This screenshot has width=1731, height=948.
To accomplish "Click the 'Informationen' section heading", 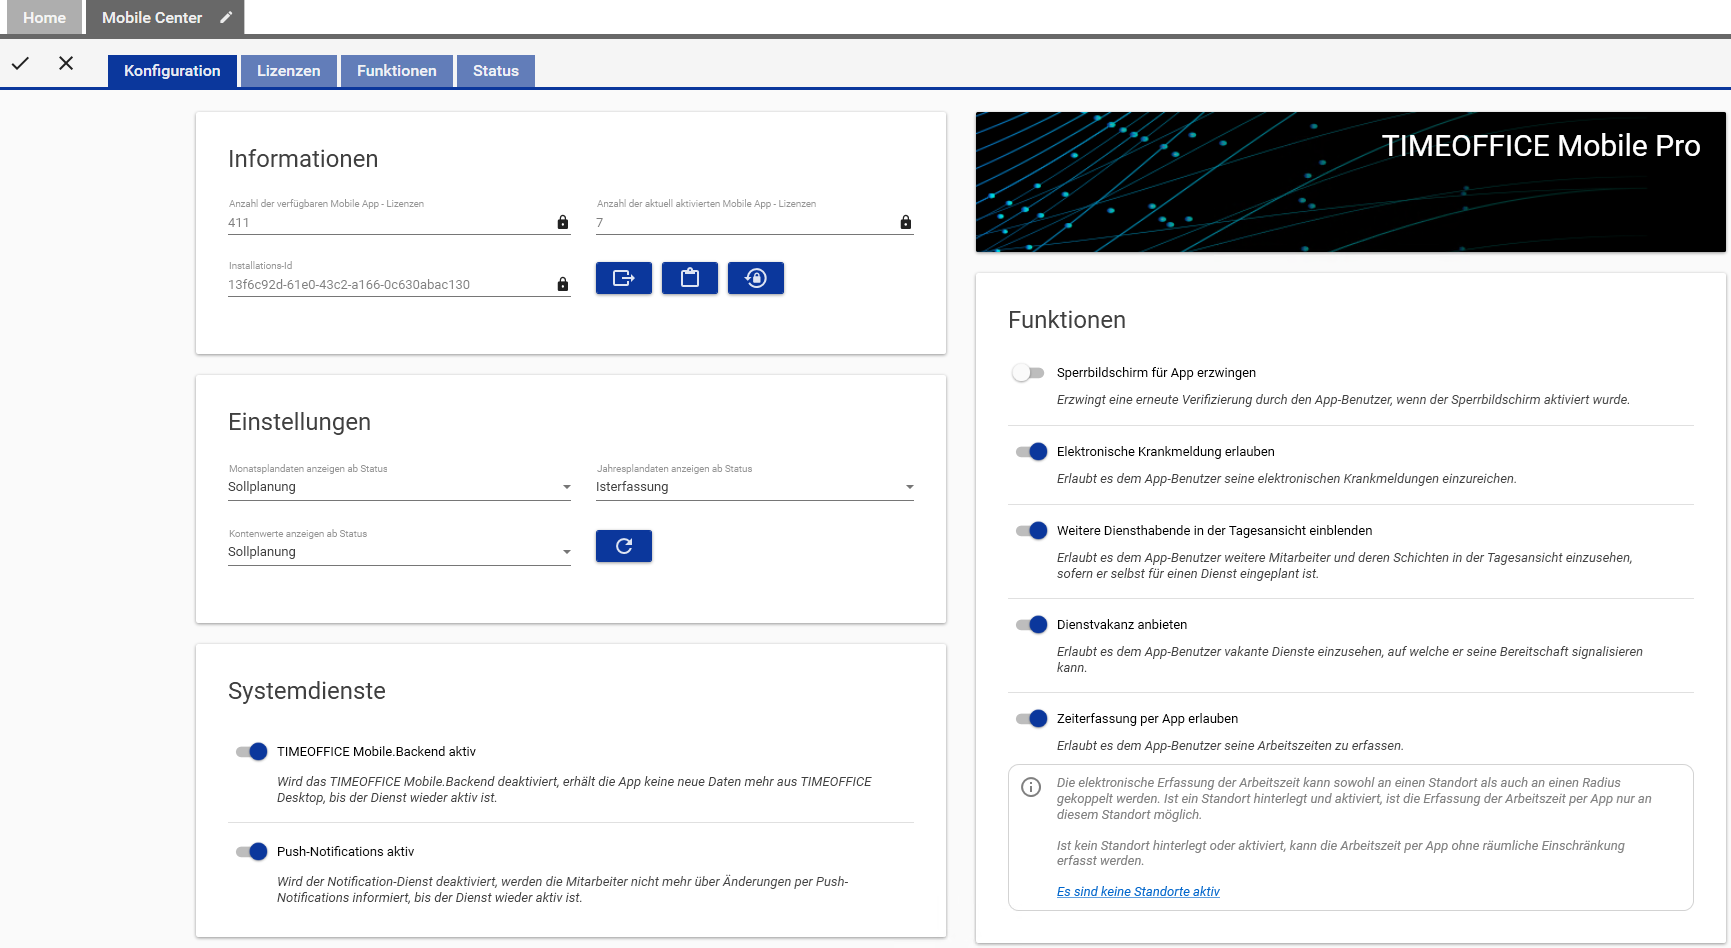I will 303,159.
